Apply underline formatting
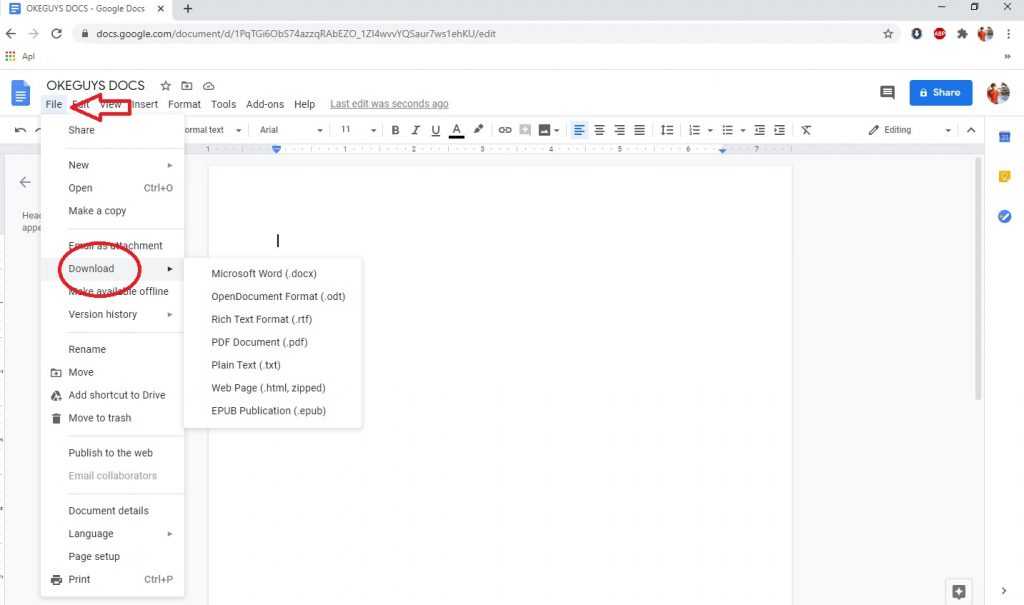The width and height of the screenshot is (1024, 605). pos(436,130)
